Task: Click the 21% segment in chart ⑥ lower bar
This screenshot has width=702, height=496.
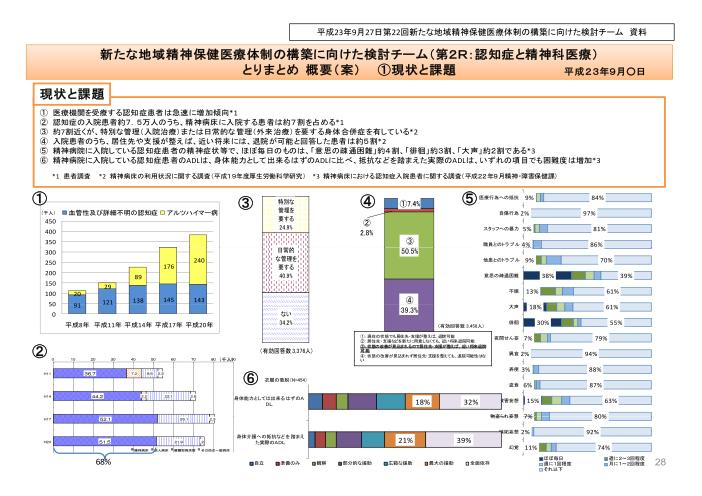Action: 406,440
